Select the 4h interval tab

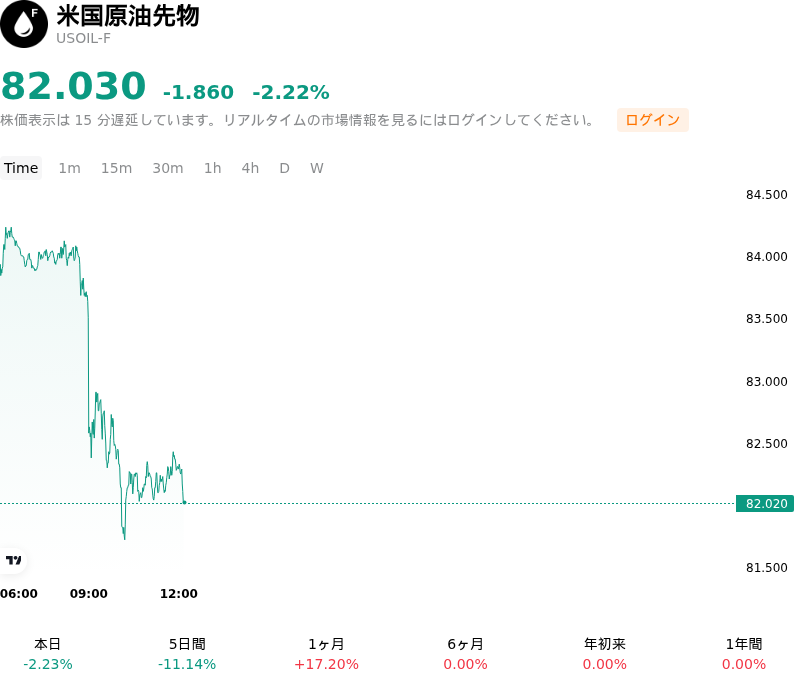click(x=250, y=168)
